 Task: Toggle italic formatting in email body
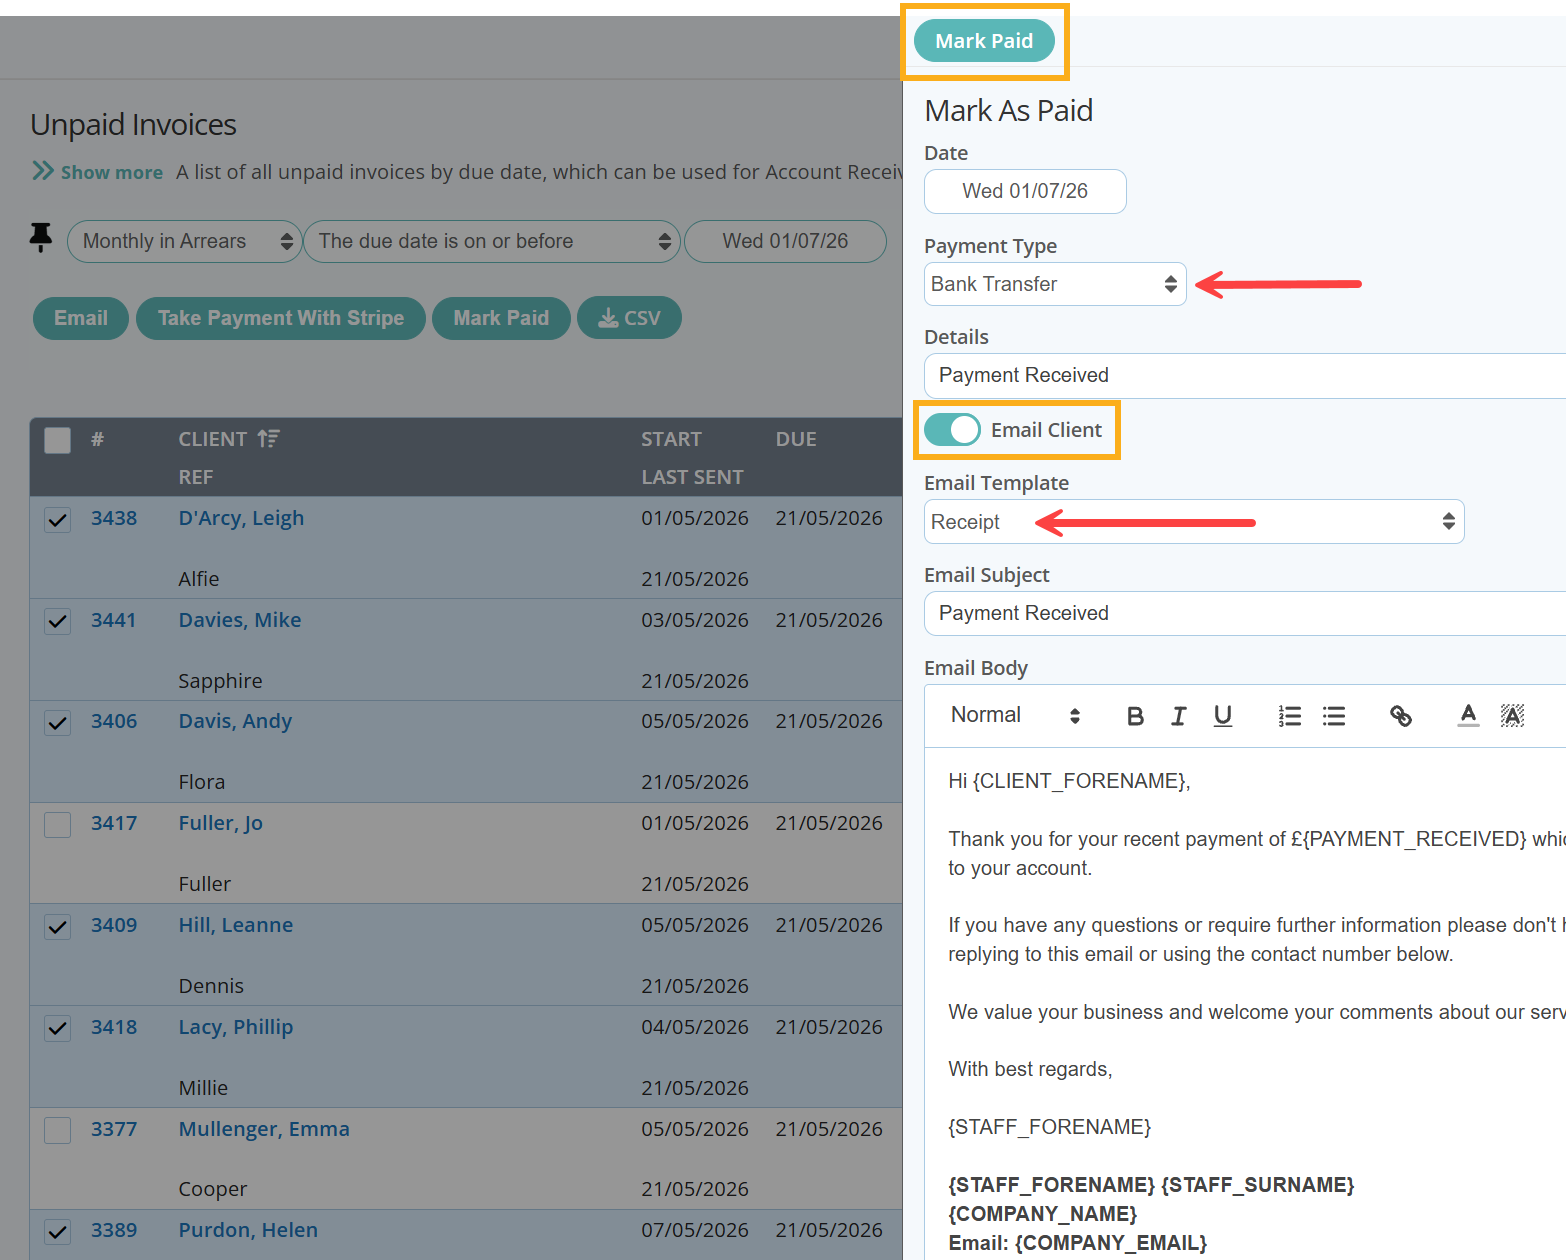coord(1179,716)
